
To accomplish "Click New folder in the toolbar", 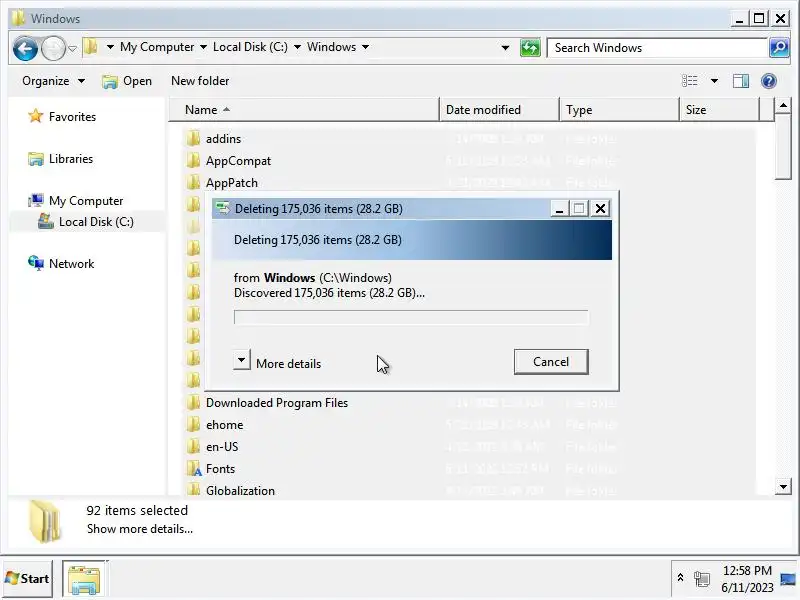I will [x=200, y=81].
